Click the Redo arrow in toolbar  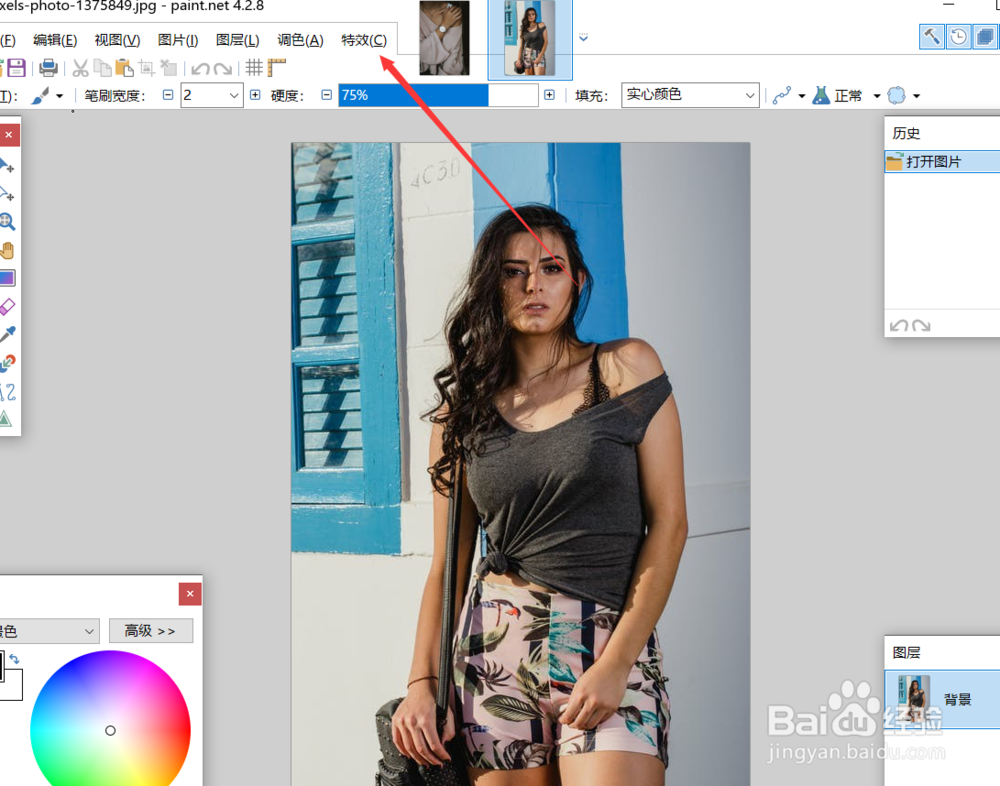tap(223, 68)
